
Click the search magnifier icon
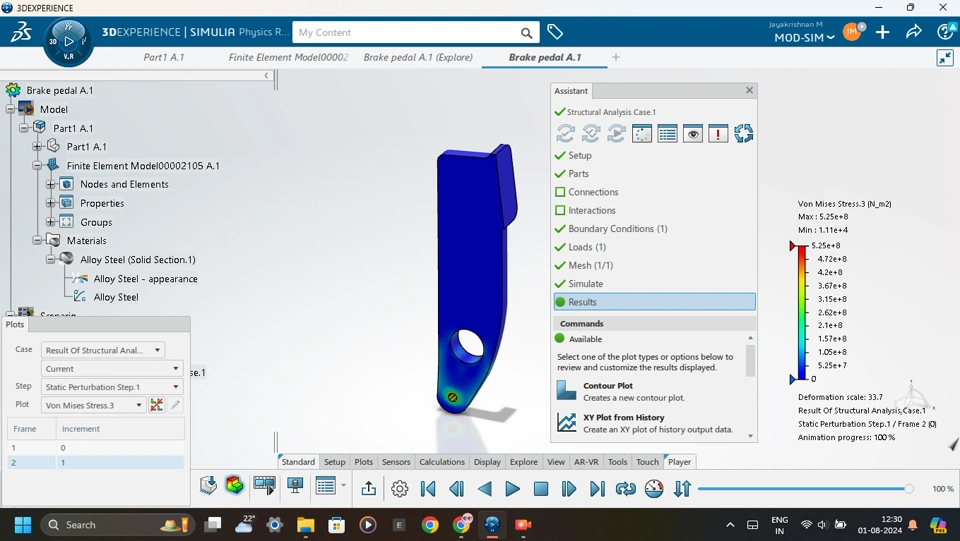tap(527, 33)
